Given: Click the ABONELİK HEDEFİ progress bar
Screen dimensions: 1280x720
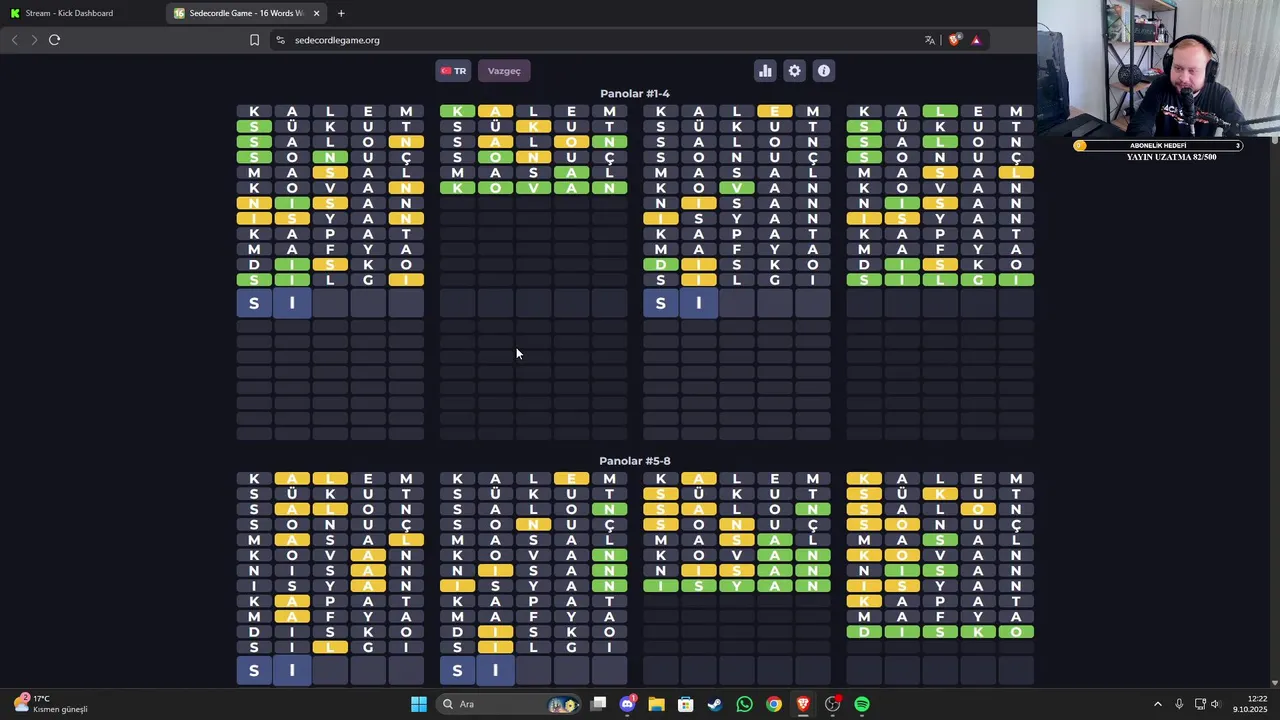Looking at the screenshot, I should point(1158,146).
